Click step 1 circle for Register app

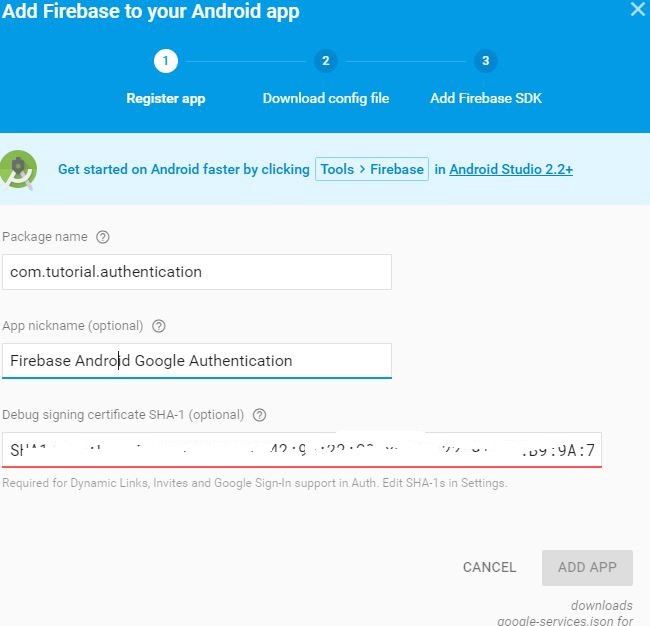click(x=166, y=61)
